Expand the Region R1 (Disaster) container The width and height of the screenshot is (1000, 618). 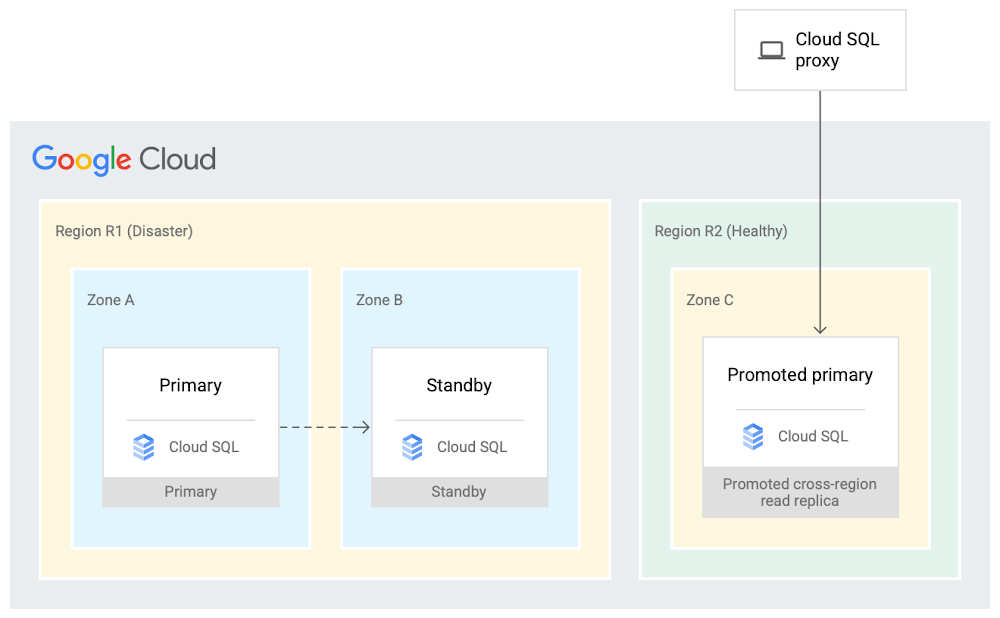click(x=124, y=230)
